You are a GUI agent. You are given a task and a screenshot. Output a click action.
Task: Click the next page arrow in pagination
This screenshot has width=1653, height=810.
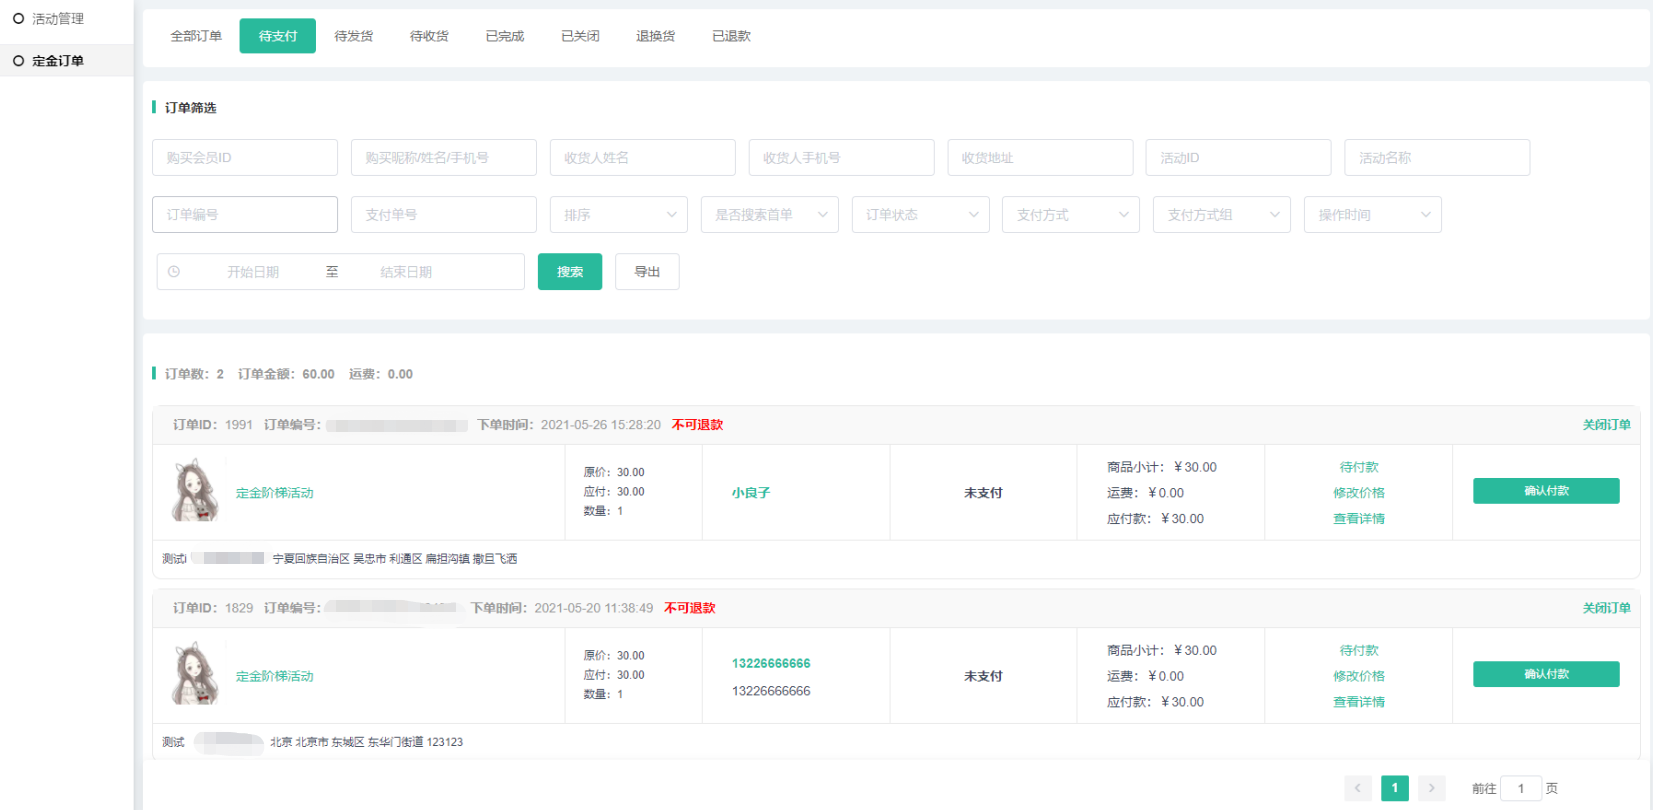[1431, 788]
